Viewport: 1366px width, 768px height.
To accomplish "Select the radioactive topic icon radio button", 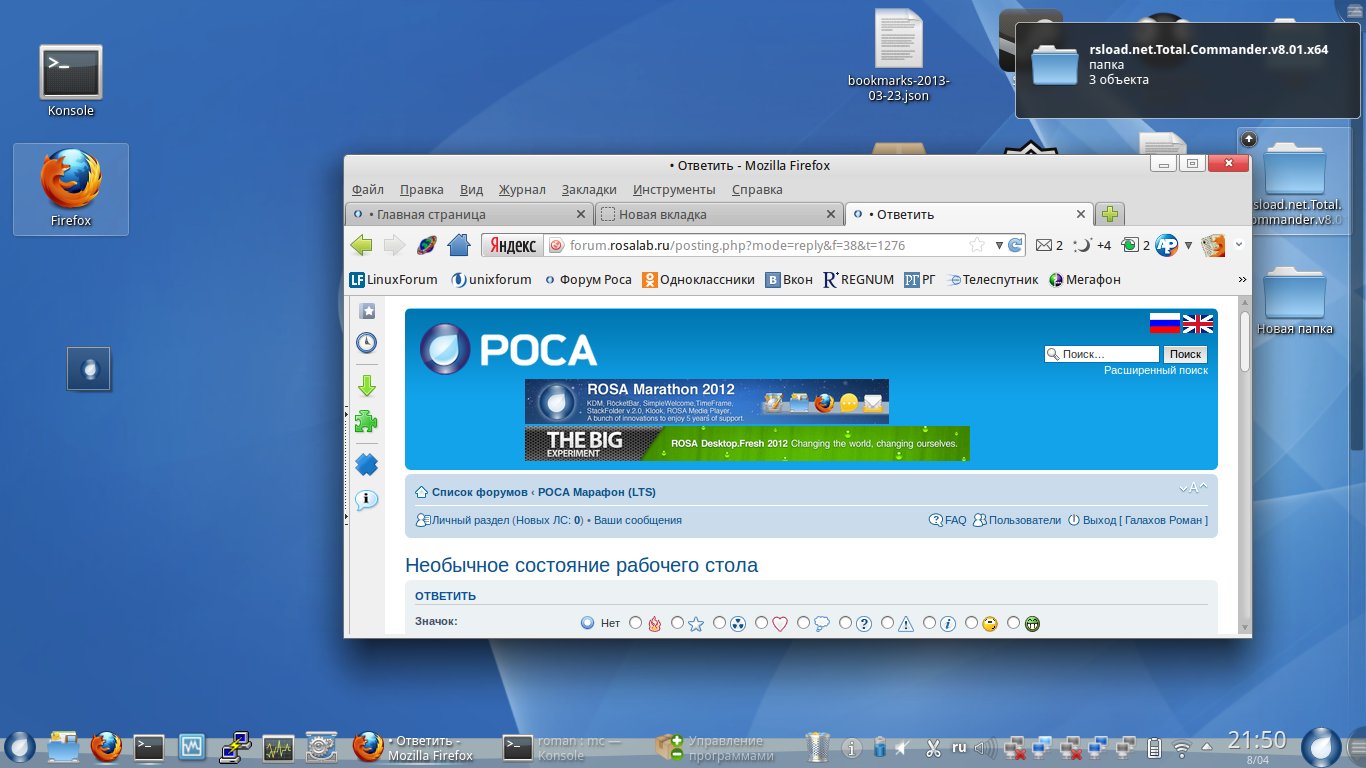I will pos(719,623).
